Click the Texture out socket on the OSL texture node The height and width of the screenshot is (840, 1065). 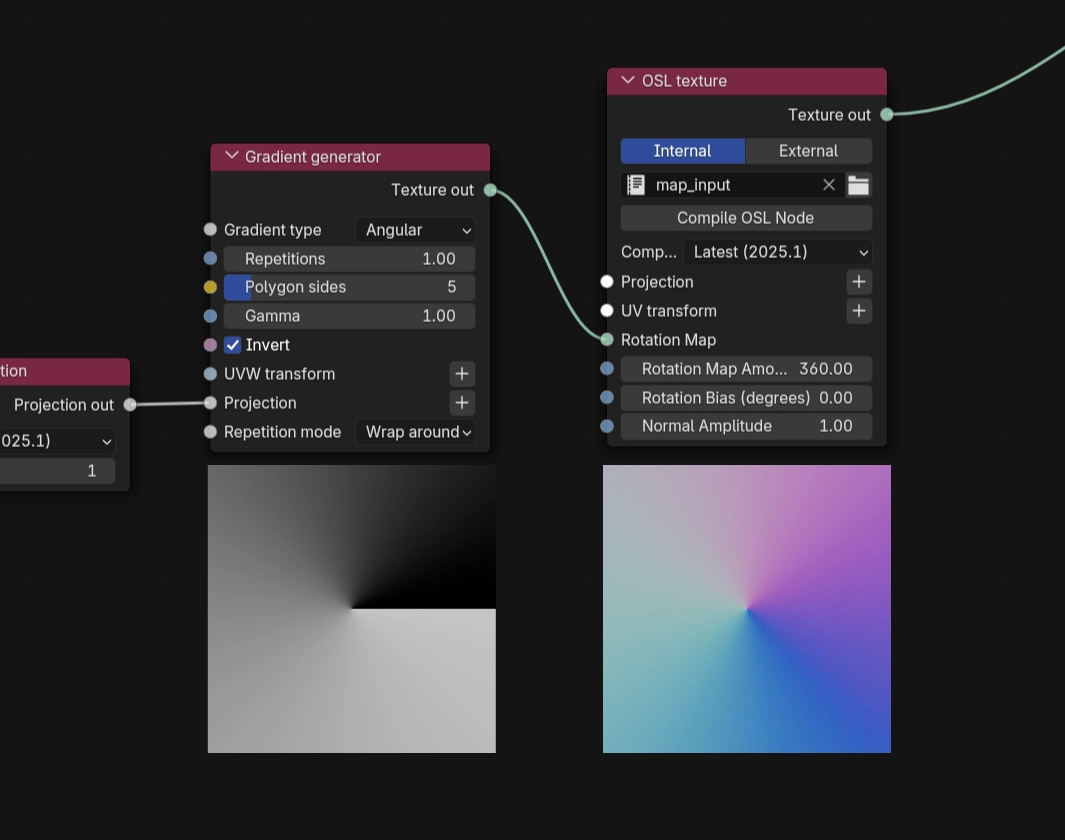tap(885, 114)
